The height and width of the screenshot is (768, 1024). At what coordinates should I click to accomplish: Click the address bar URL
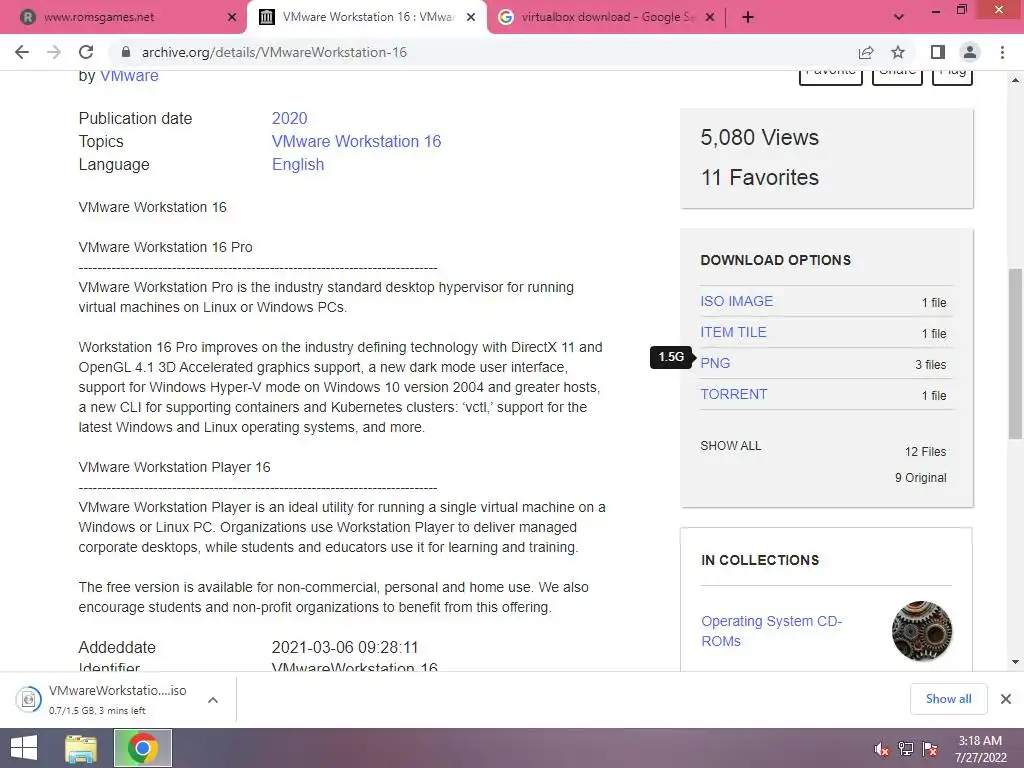(274, 52)
